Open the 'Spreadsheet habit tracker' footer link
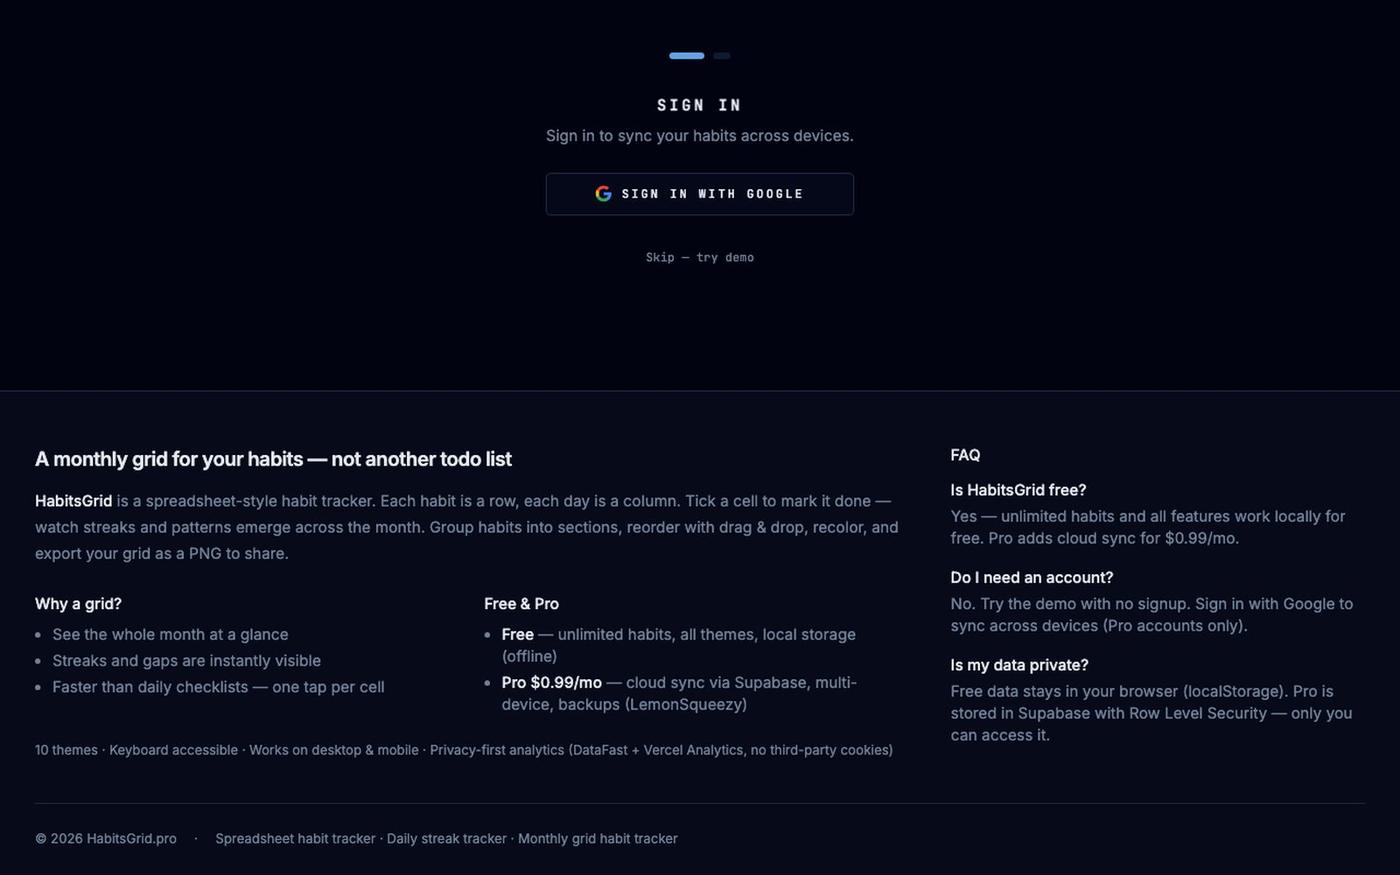 tap(295, 838)
